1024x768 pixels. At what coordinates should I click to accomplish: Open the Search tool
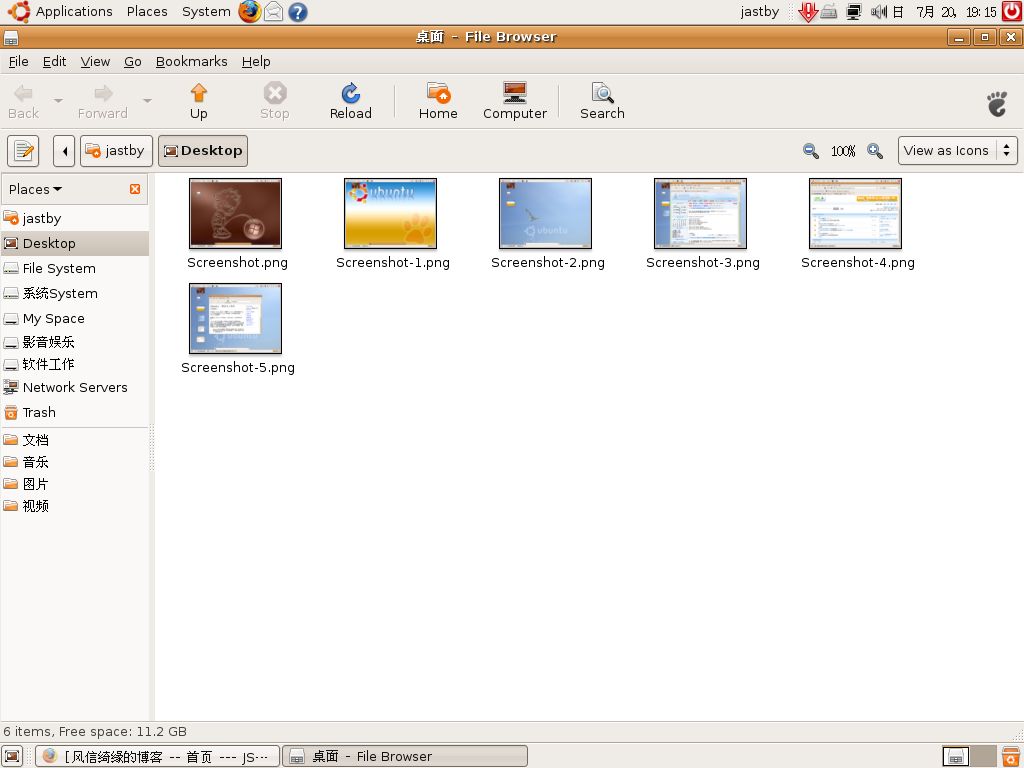602,101
